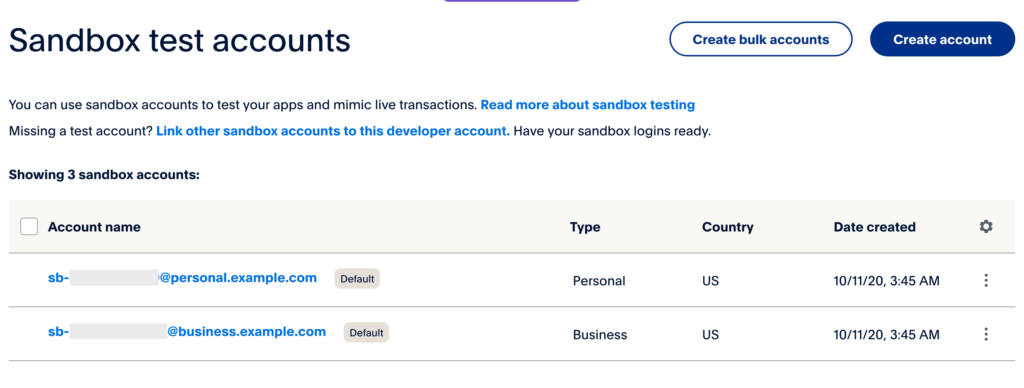Screen dimensions: 1024x388
Task: Open three-dot menu for personal account row
Action: 985,280
